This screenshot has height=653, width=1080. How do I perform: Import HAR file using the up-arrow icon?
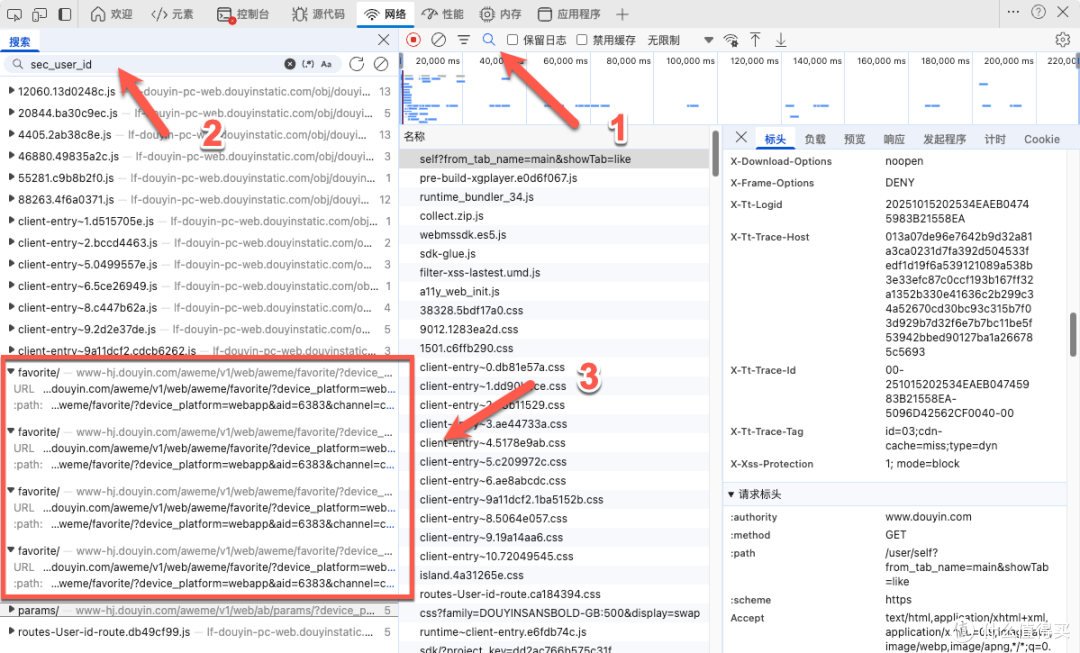click(757, 39)
